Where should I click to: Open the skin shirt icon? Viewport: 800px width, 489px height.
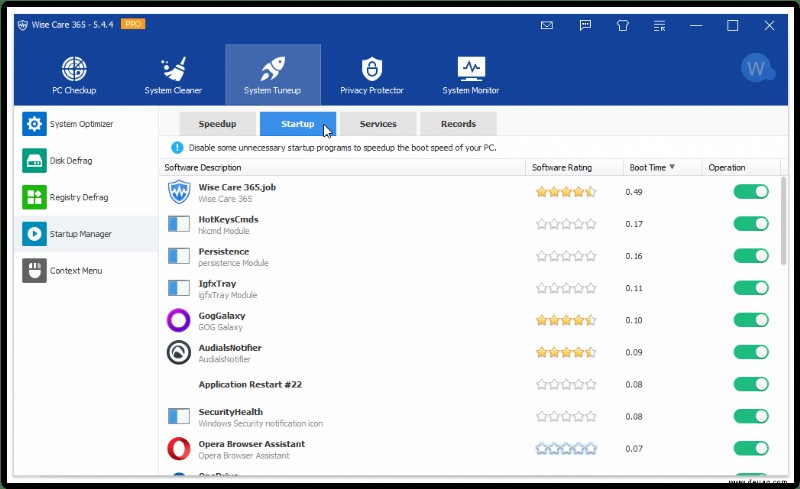[x=622, y=26]
